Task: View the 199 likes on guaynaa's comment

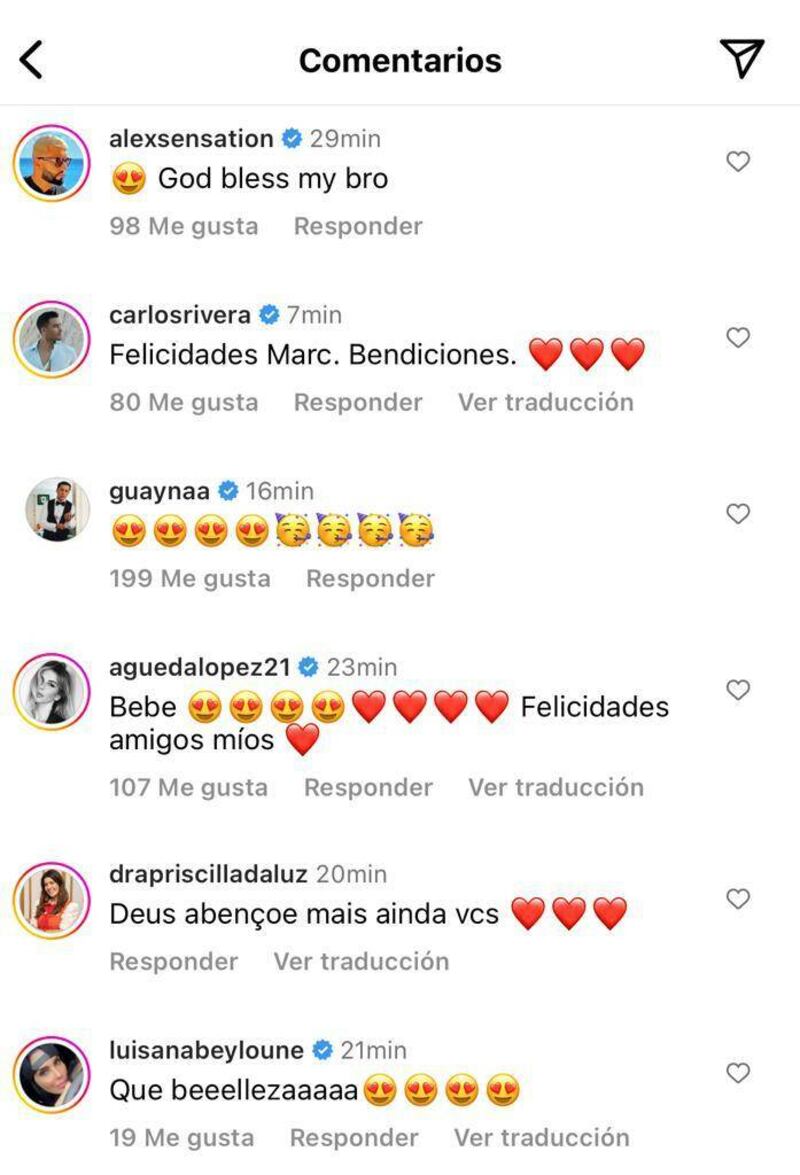Action: [x=190, y=578]
